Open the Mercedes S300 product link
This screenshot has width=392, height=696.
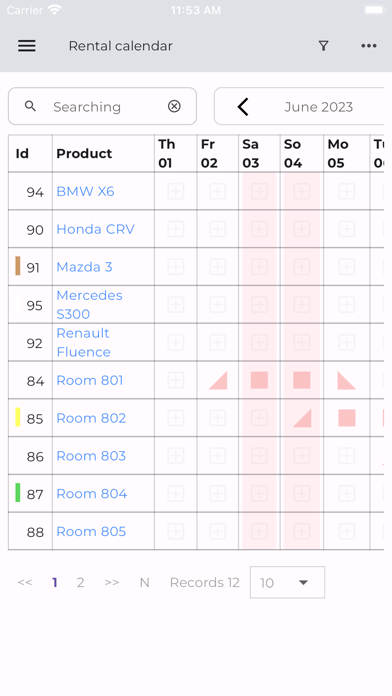(x=89, y=304)
